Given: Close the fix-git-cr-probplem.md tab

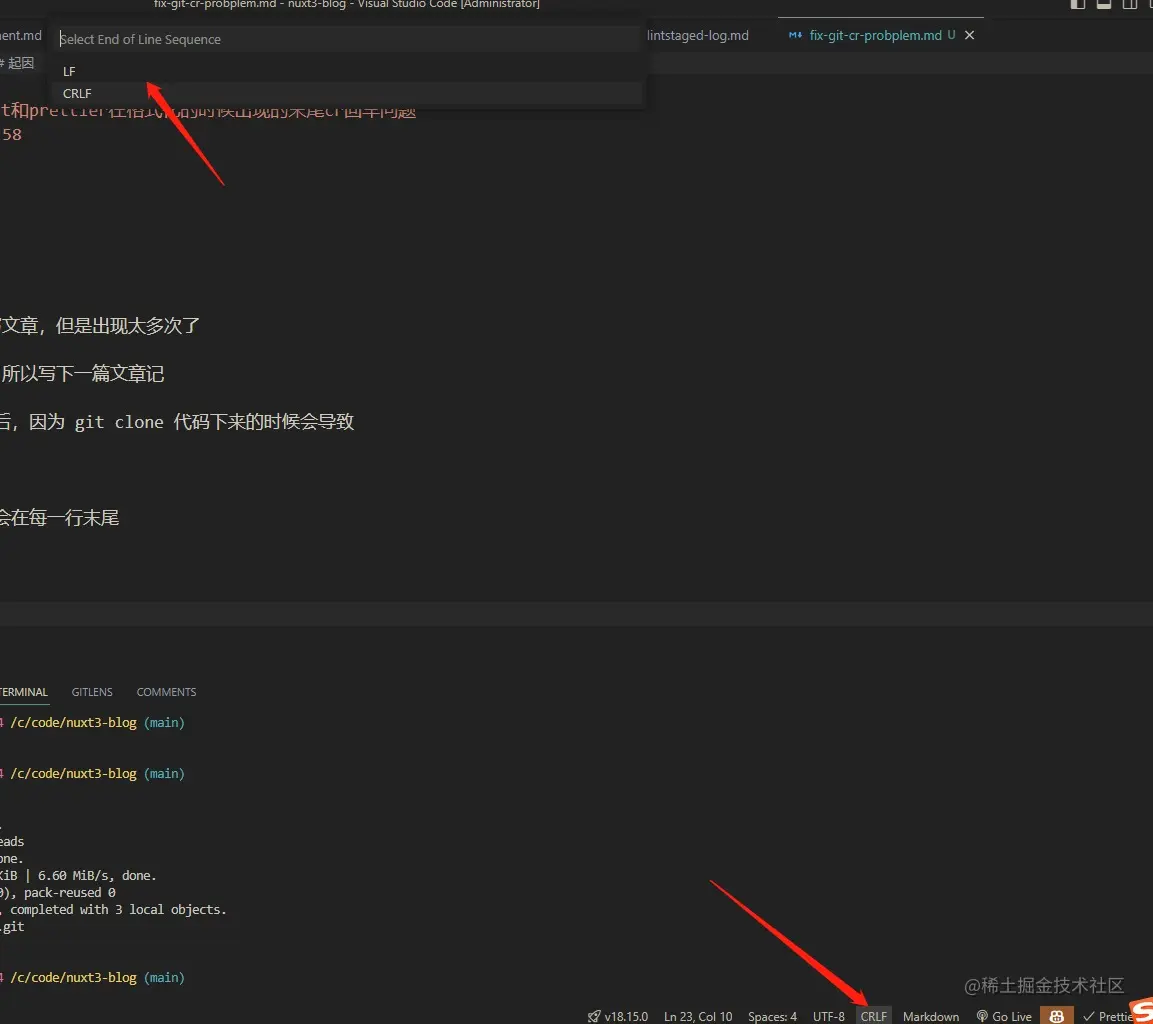Looking at the screenshot, I should pyautogui.click(x=970, y=35).
